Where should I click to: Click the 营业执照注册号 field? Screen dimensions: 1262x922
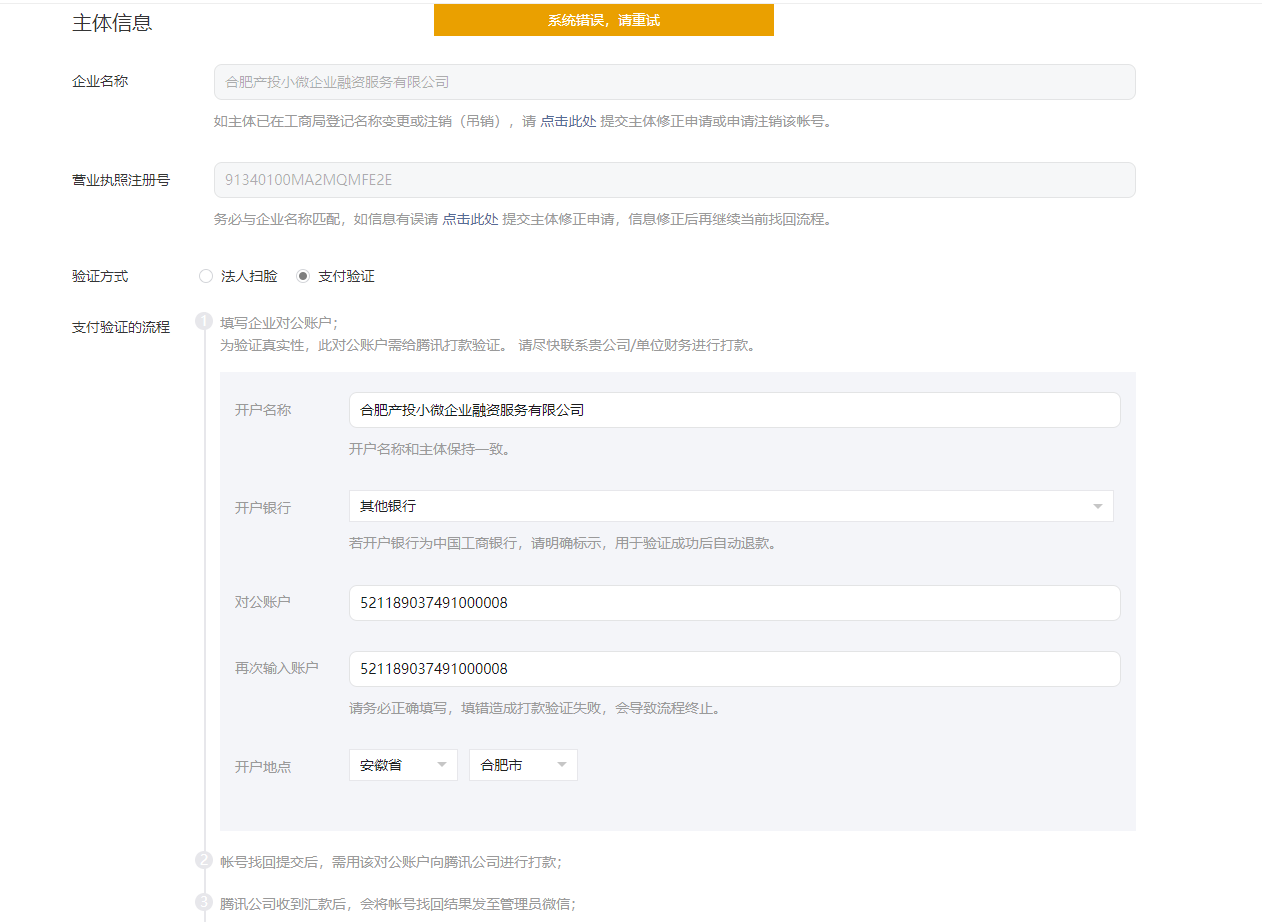point(675,180)
